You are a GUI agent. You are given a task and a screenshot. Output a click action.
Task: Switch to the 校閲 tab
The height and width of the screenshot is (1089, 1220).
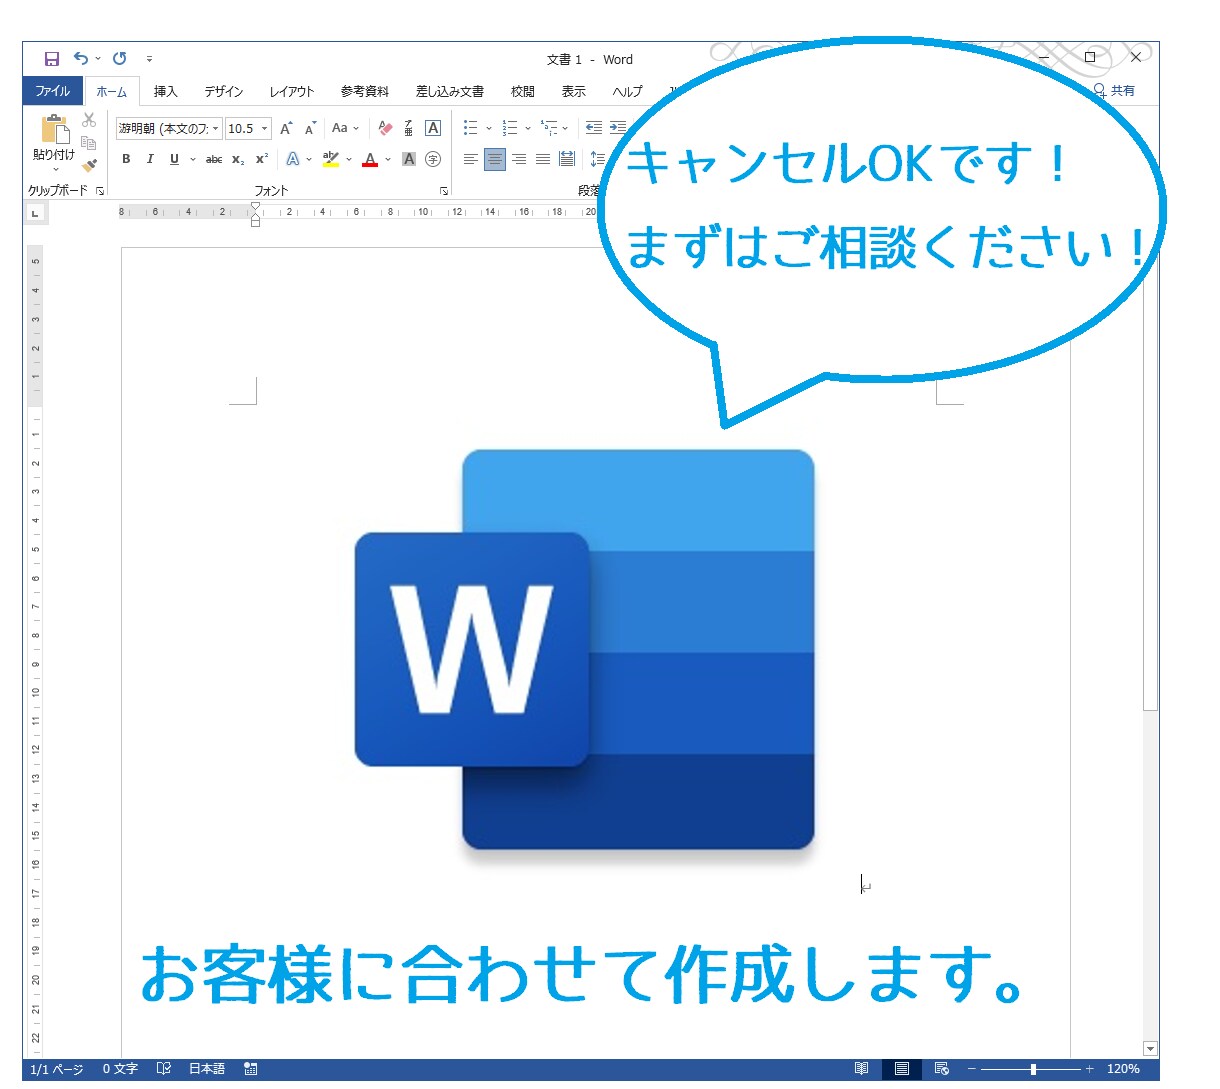click(x=523, y=91)
